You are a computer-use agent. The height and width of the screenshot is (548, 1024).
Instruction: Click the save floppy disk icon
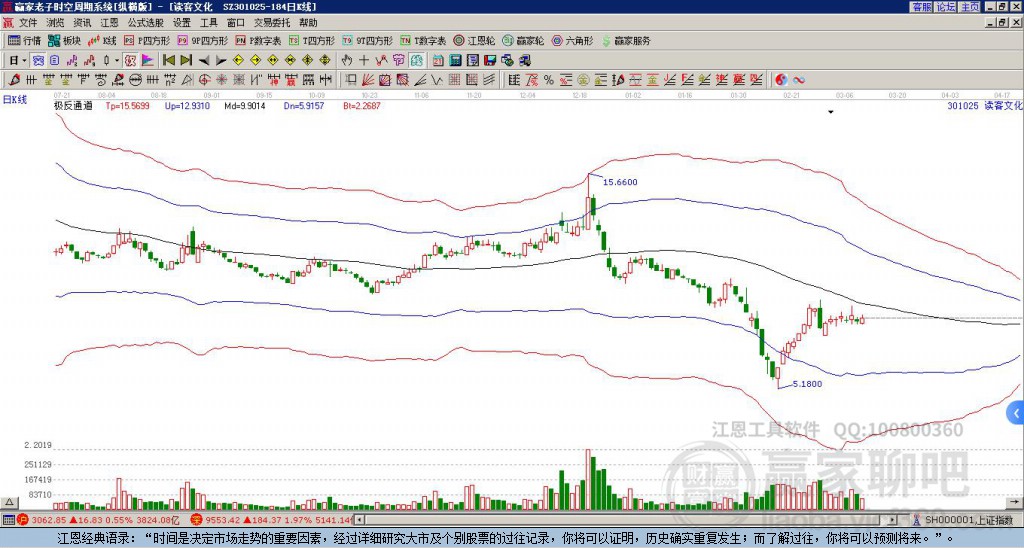(x=490, y=61)
